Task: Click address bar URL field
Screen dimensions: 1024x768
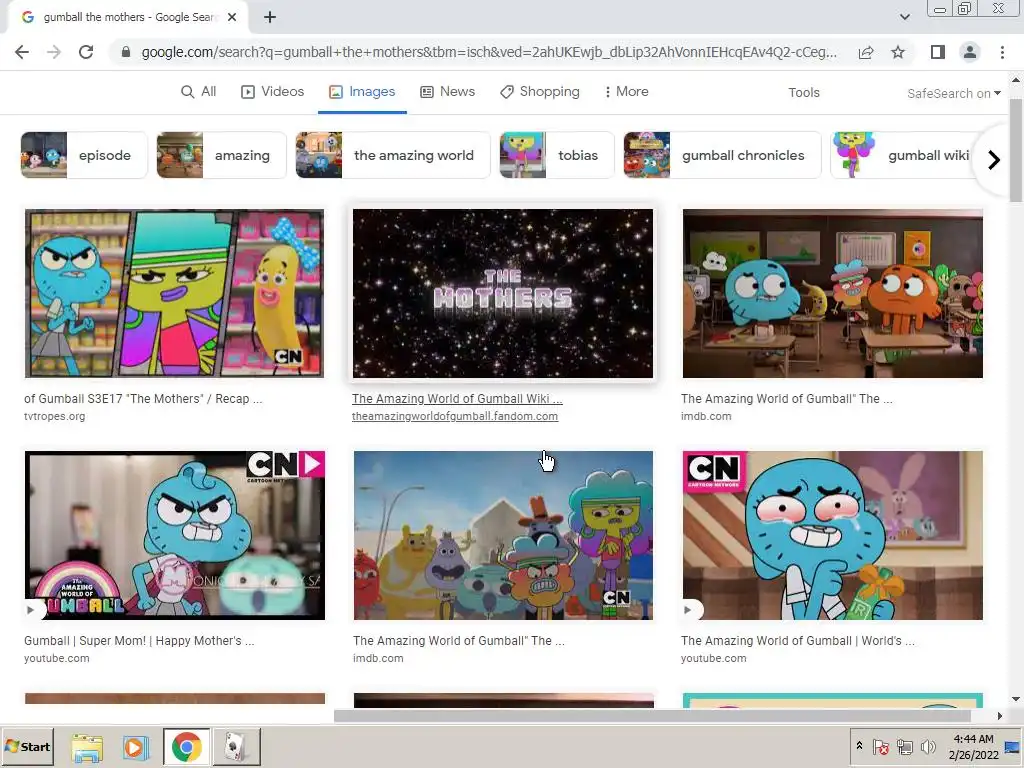Action: pyautogui.click(x=488, y=52)
